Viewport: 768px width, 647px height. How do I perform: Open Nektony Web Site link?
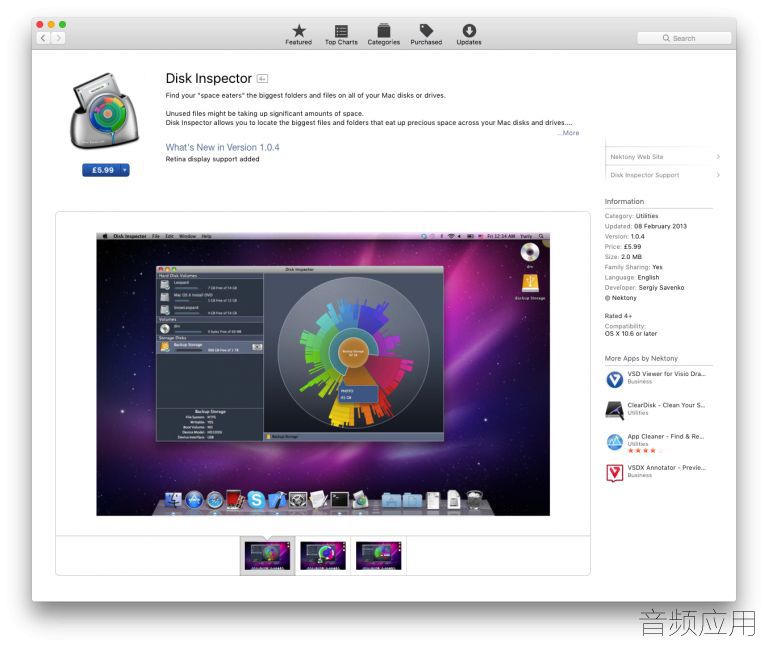click(x=636, y=157)
